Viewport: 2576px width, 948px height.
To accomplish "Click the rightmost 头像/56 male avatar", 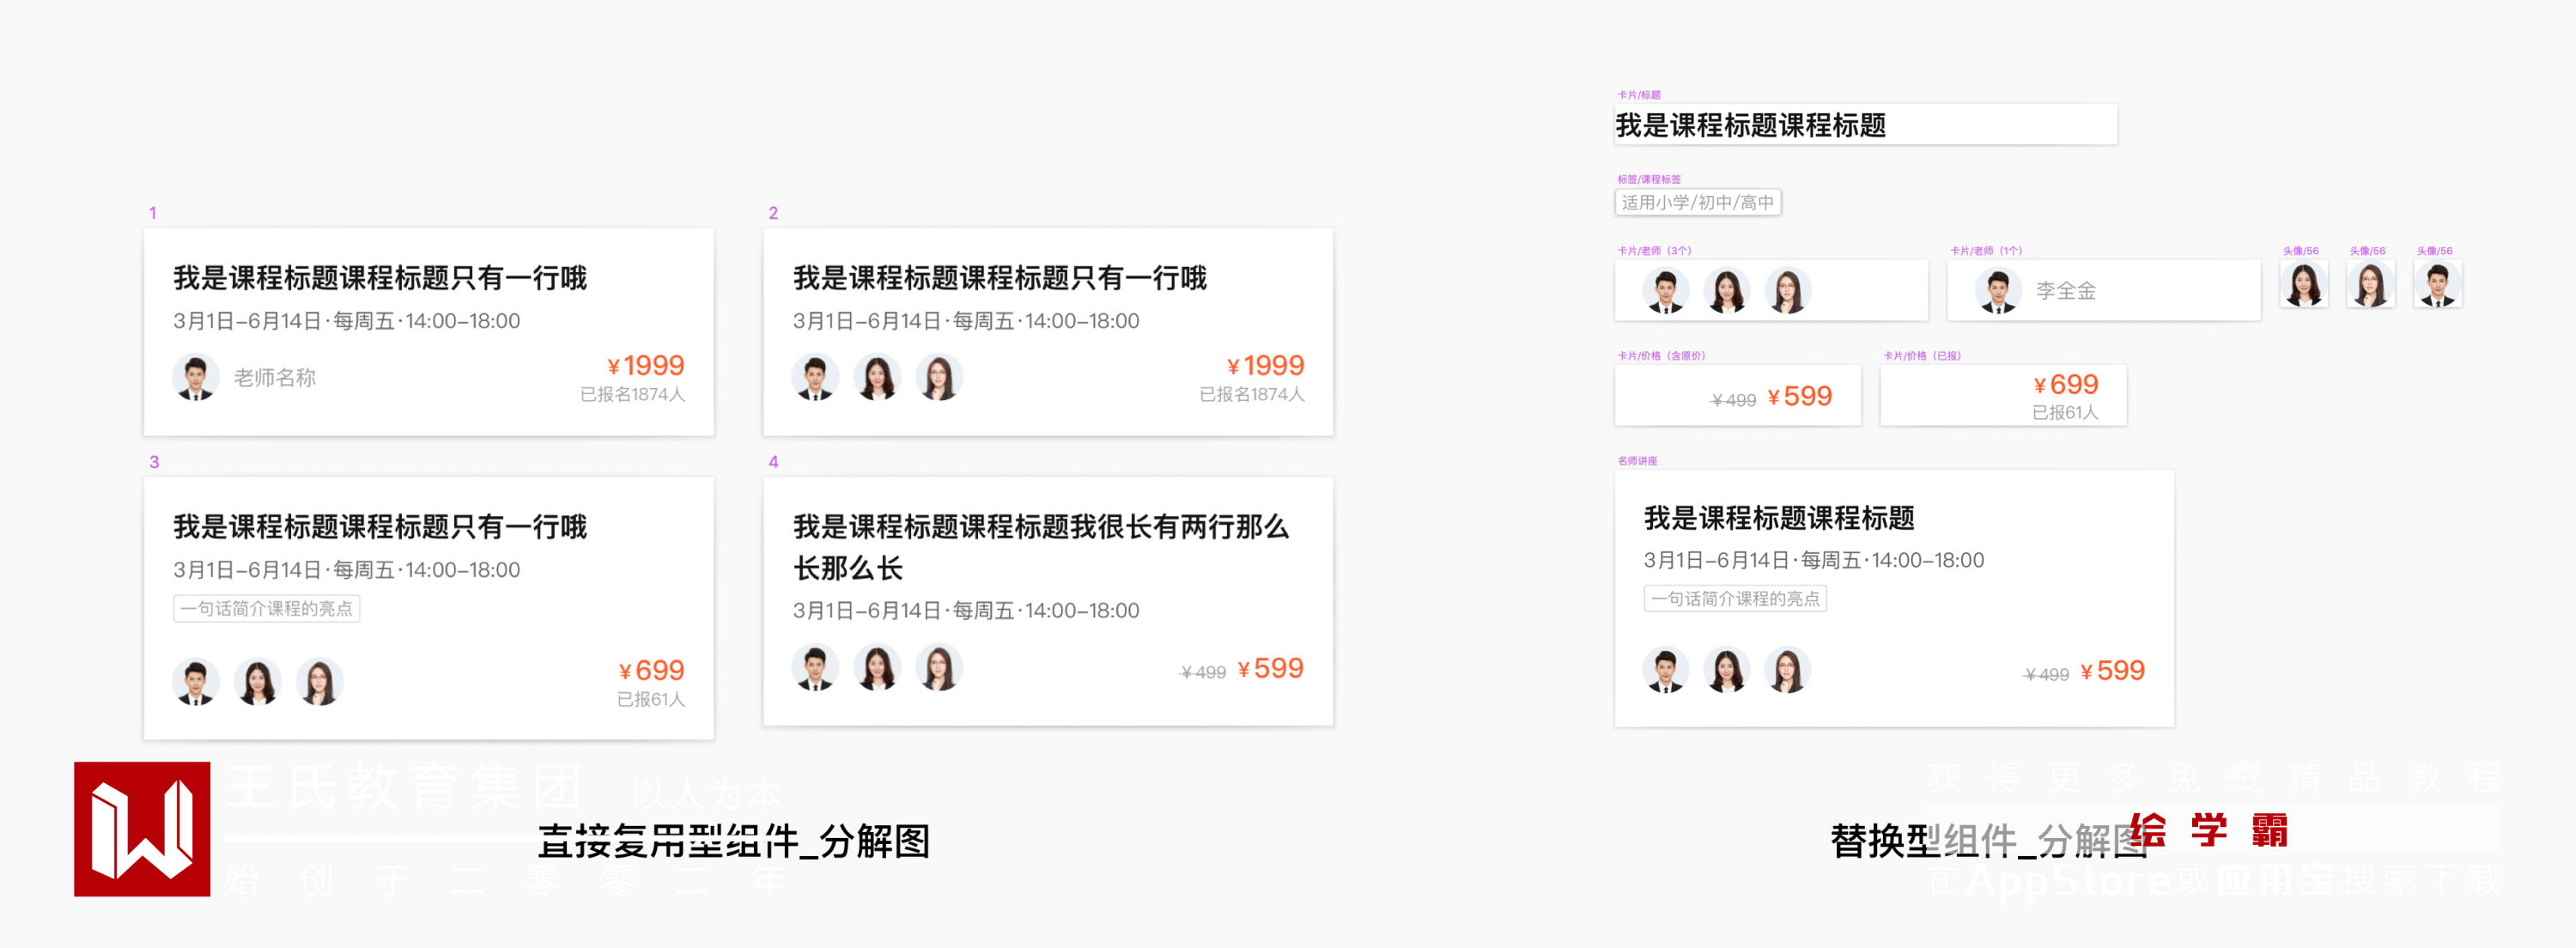I will tap(2437, 285).
